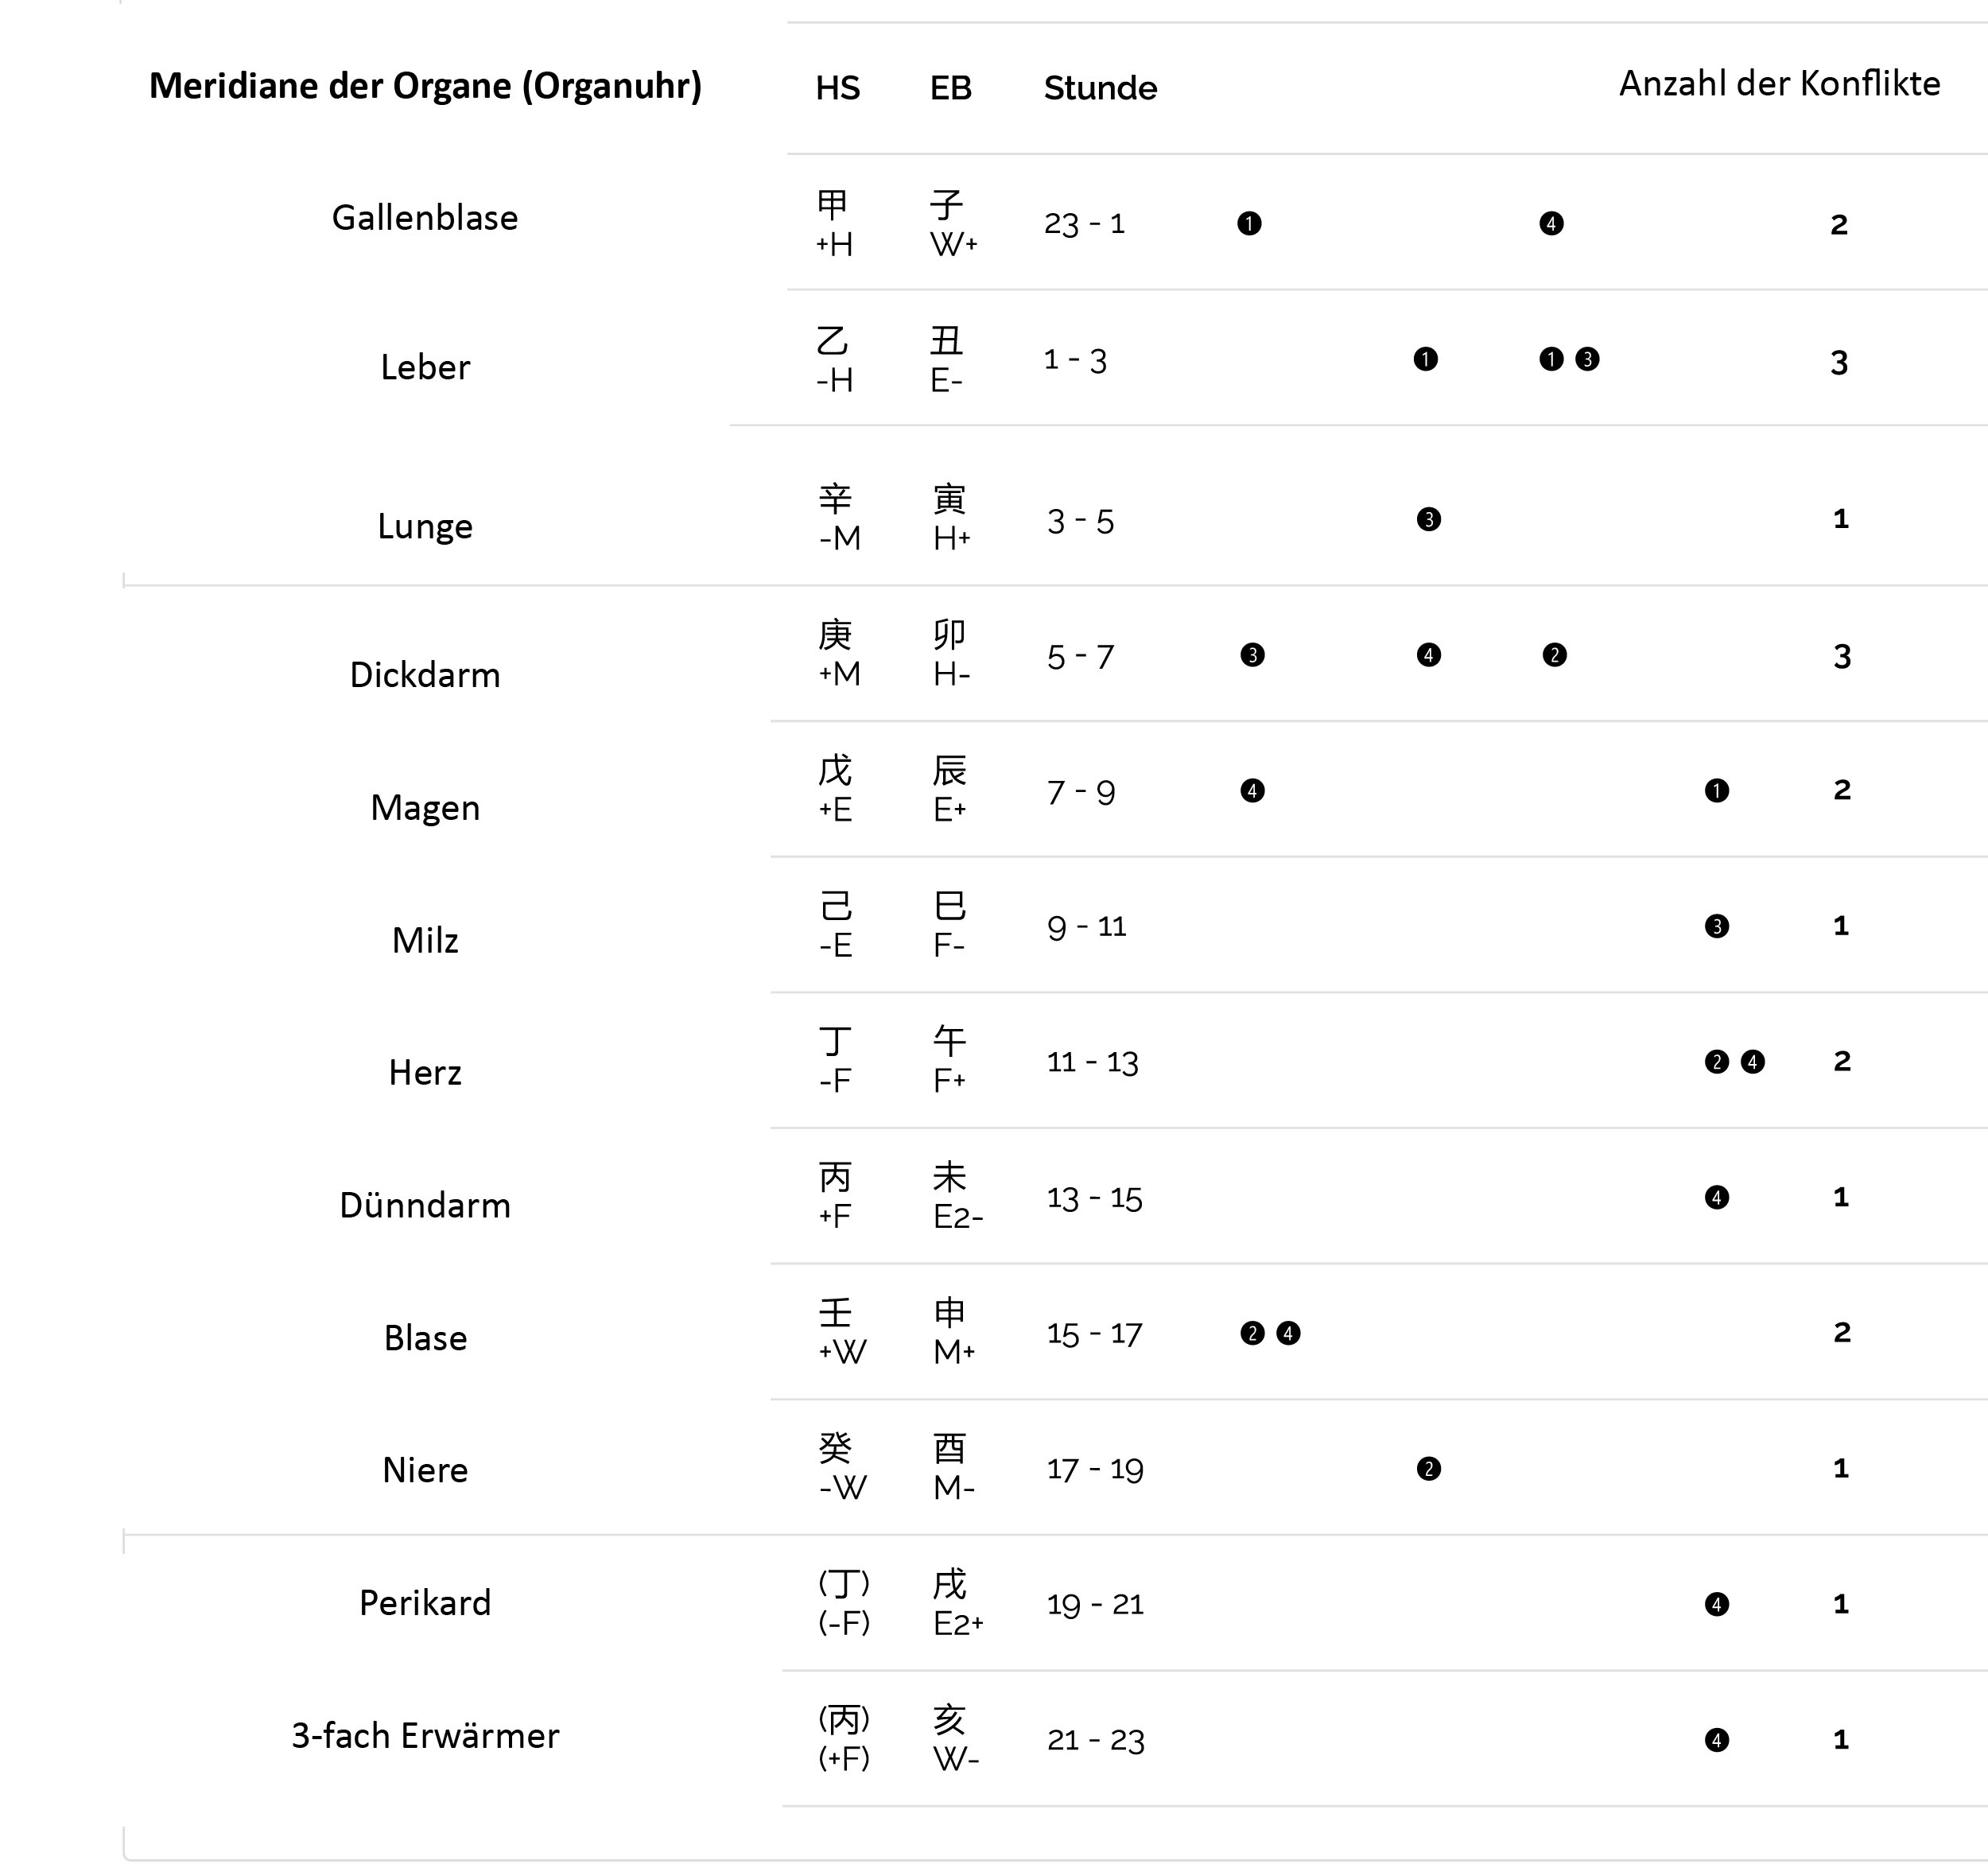Select the circled 2 marker in Dickdarm row
Screen dimensions: 1988x1864
click(1554, 655)
